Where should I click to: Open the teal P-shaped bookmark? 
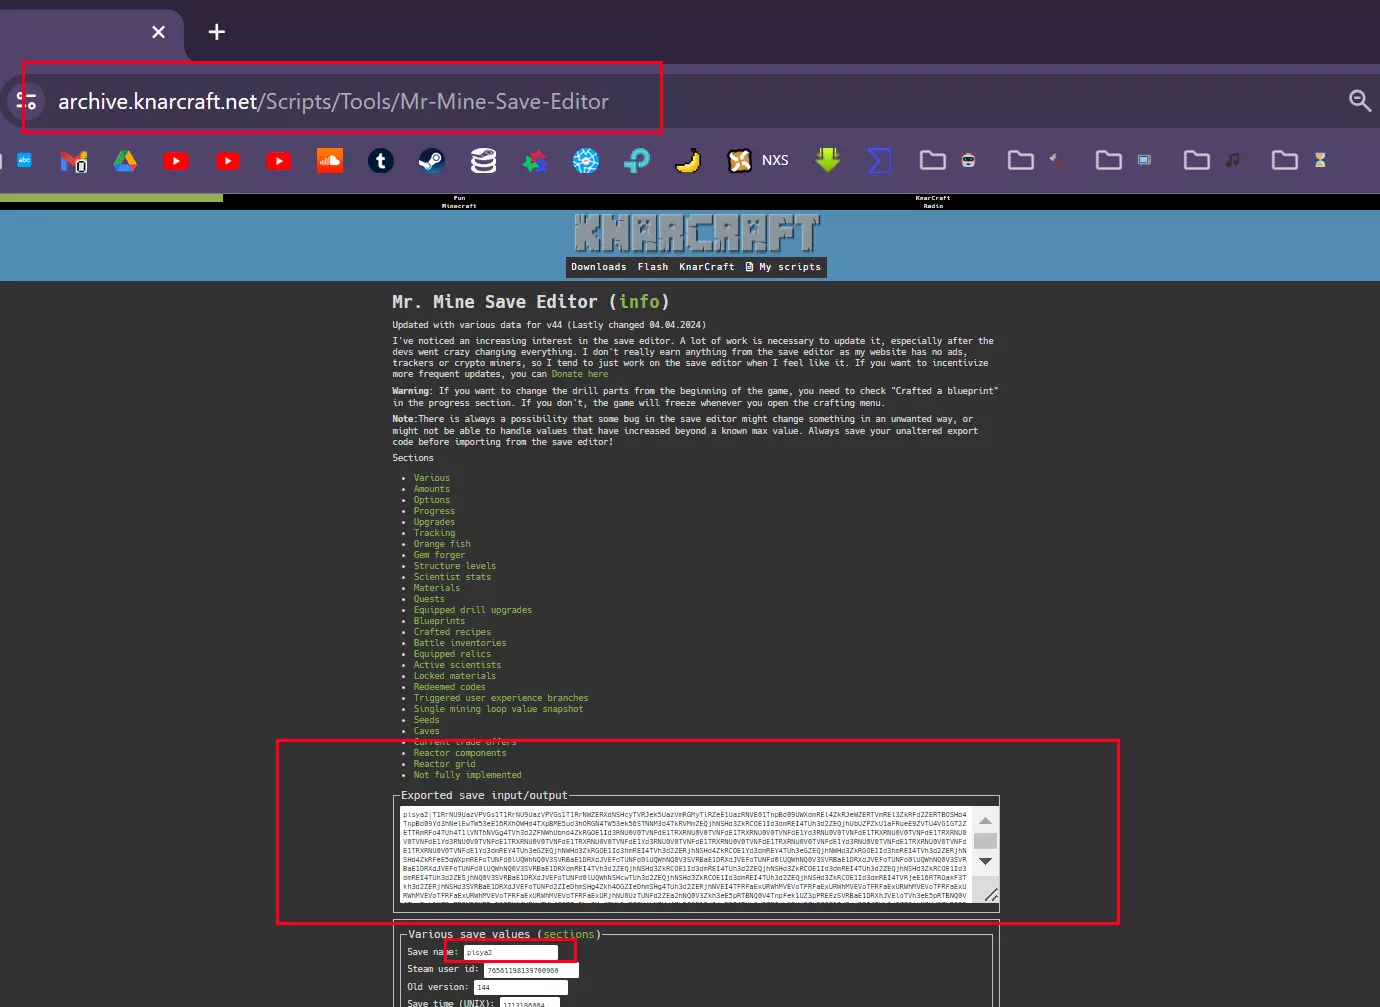(x=637, y=161)
